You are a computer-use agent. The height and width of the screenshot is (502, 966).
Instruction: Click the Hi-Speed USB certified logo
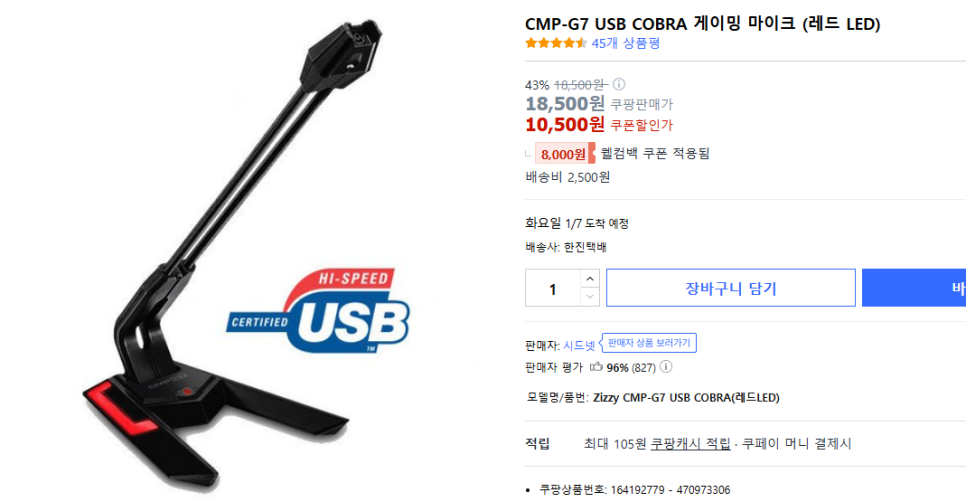pos(319,311)
